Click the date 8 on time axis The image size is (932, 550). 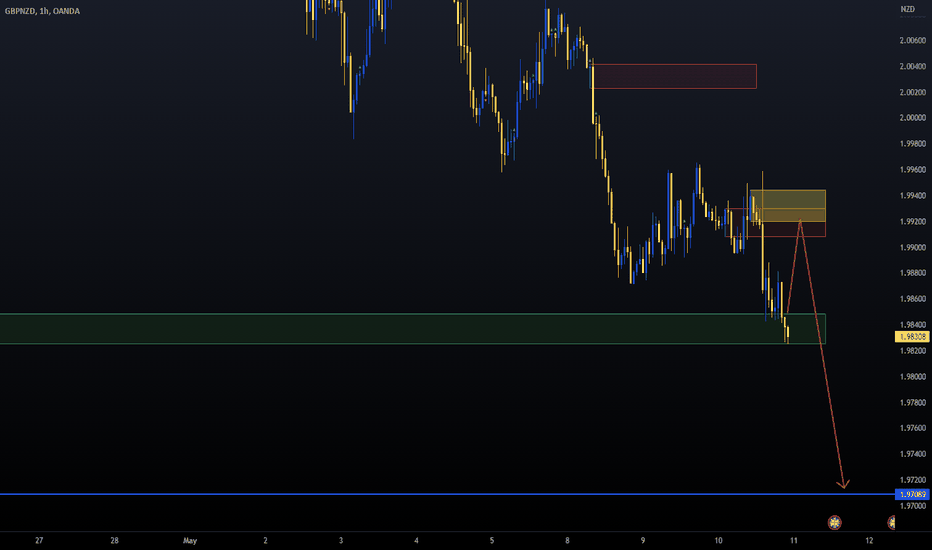(x=567, y=540)
